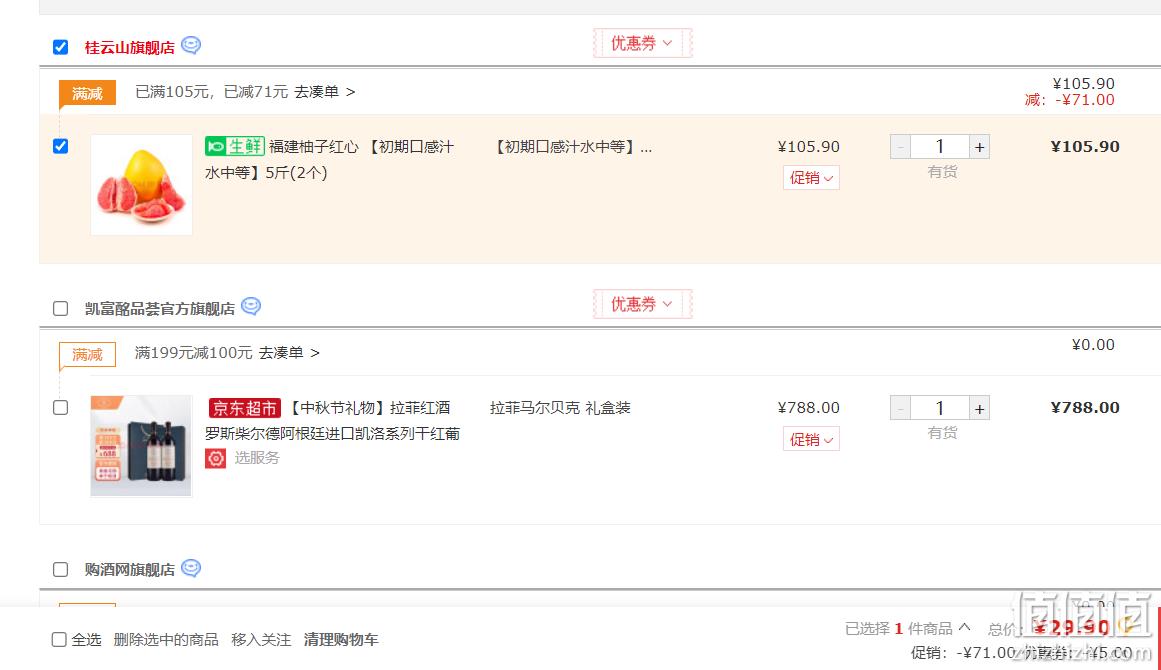The image size is (1161, 670).
Task: Expand 促销 dropdown under ¥105.90 price
Action: (x=811, y=178)
